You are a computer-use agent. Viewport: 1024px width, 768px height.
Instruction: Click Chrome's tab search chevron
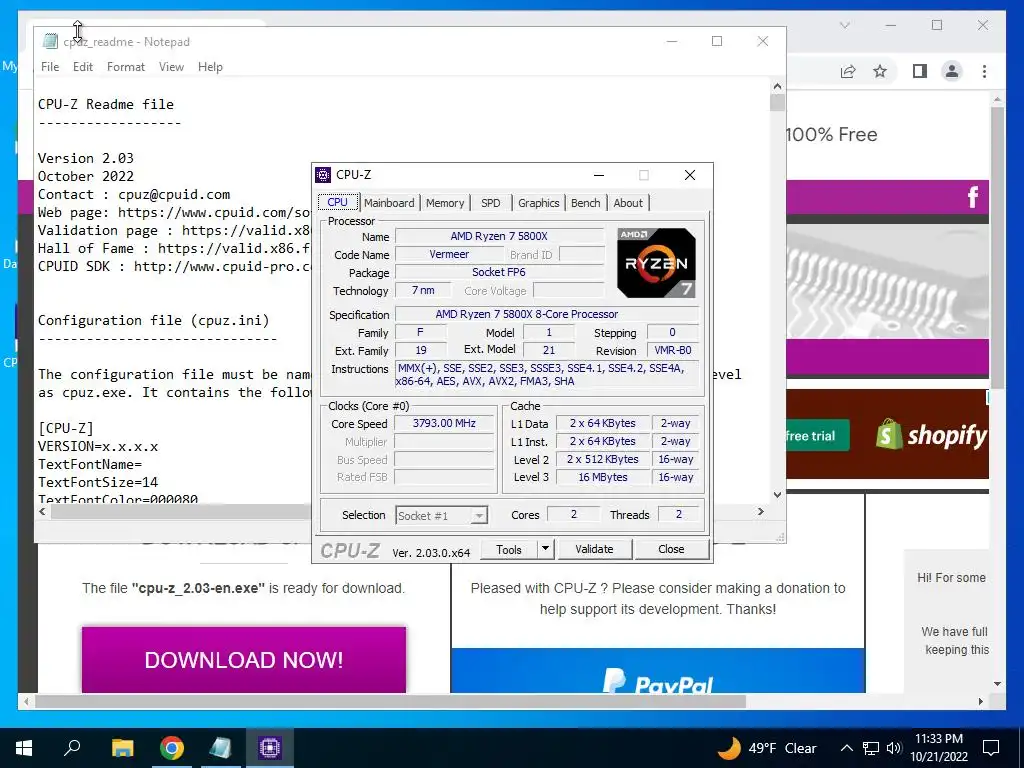click(844, 25)
